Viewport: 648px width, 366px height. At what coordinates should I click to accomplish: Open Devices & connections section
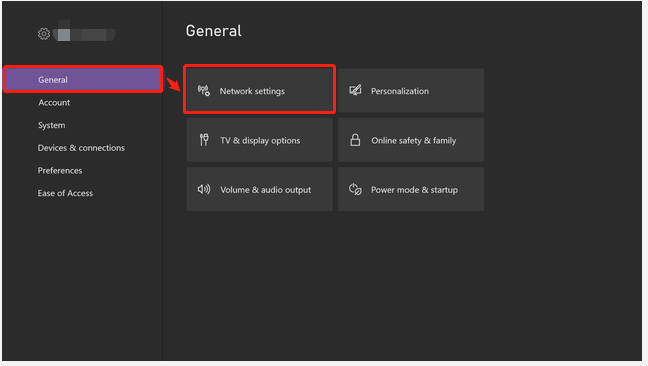click(x=81, y=148)
